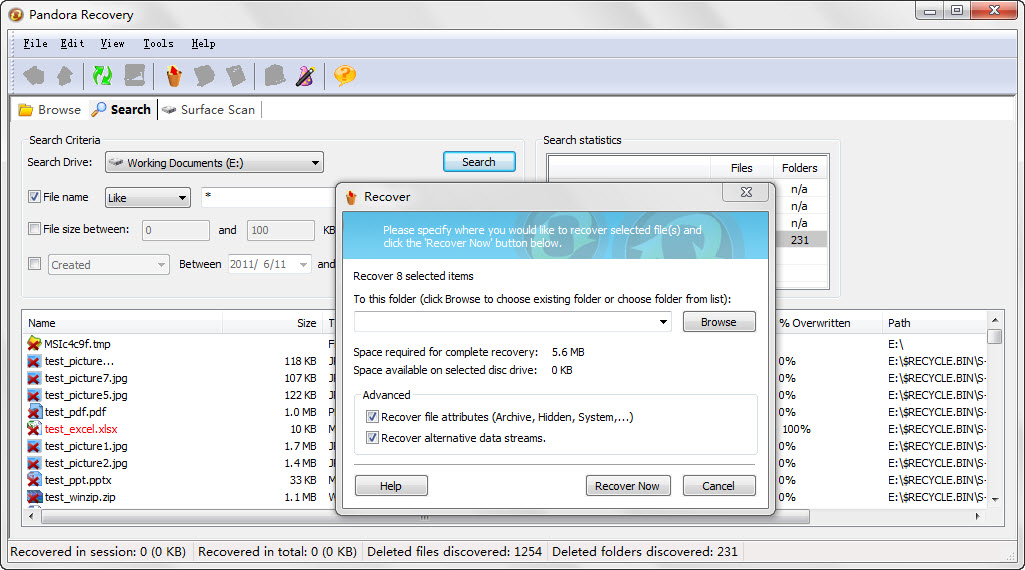This screenshot has height=570, width=1025.
Task: Click the Up one level toolbar icon
Action: [65, 76]
